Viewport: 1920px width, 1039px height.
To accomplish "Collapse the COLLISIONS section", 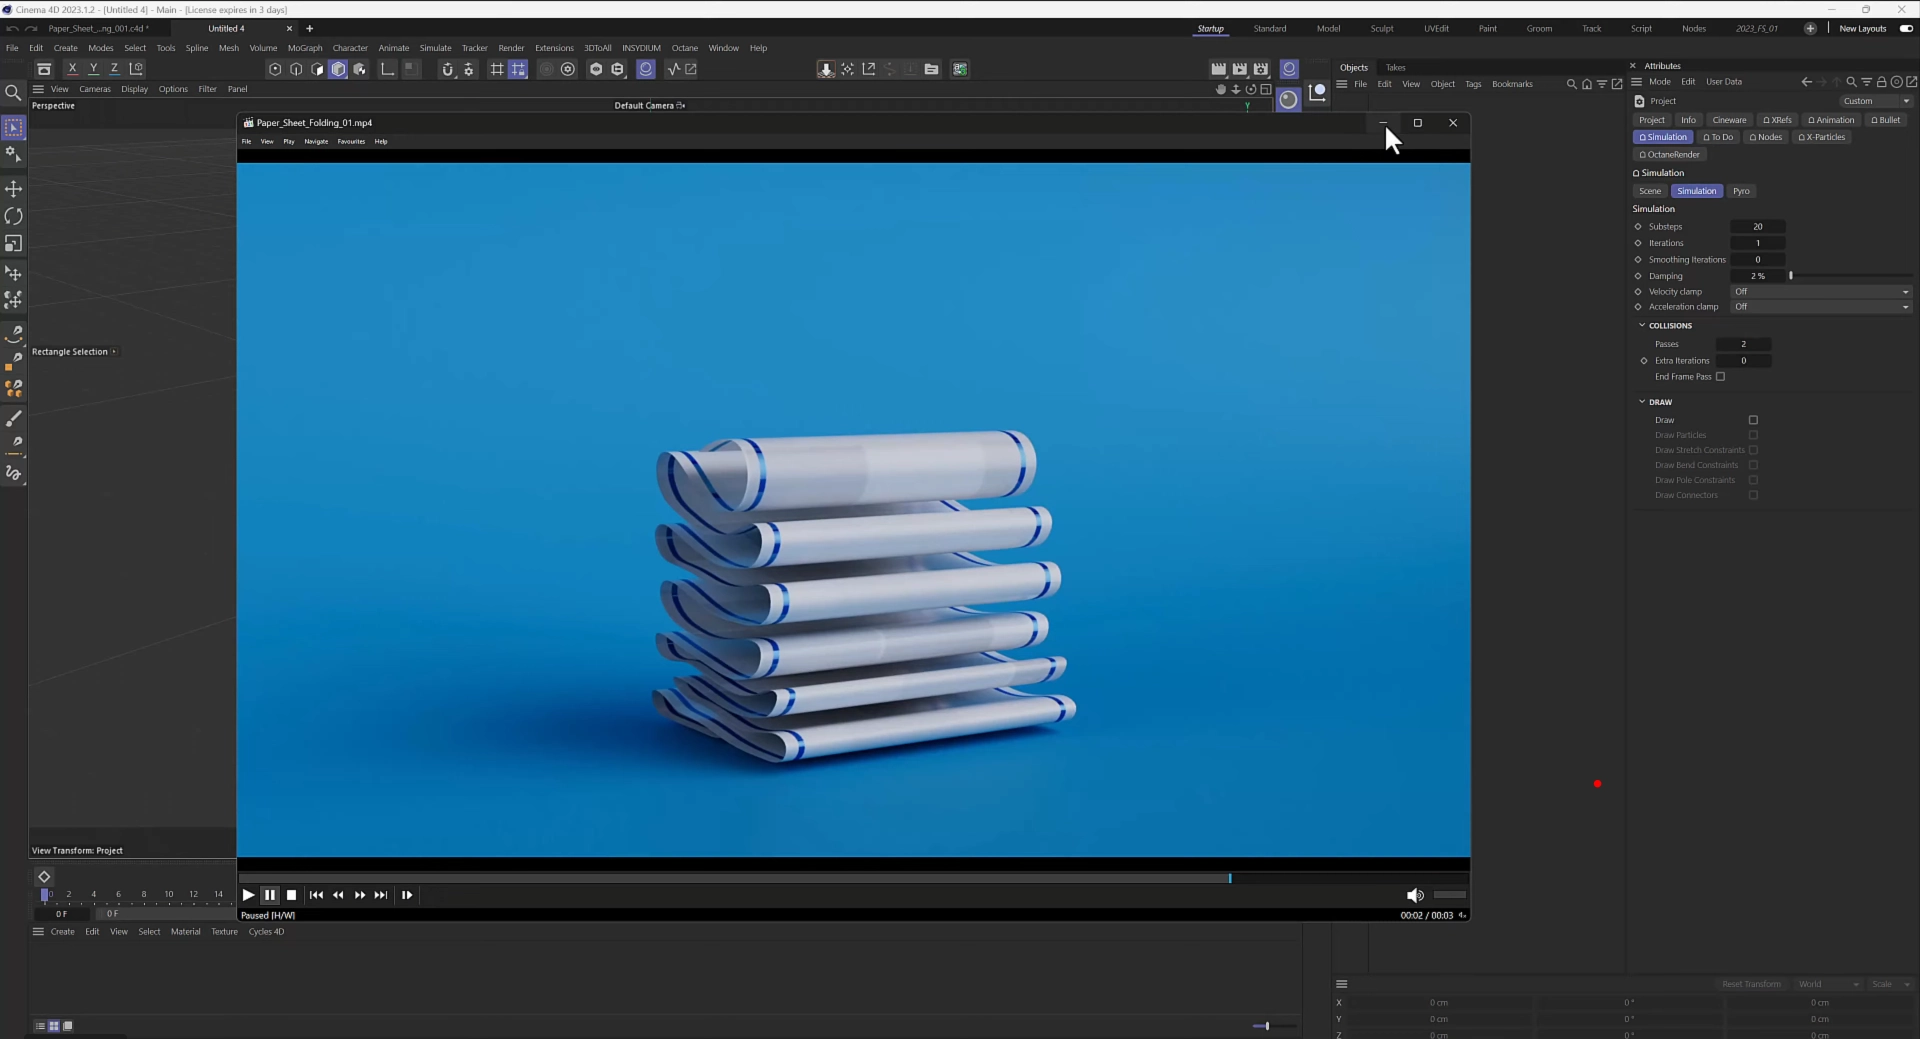I will pyautogui.click(x=1642, y=325).
